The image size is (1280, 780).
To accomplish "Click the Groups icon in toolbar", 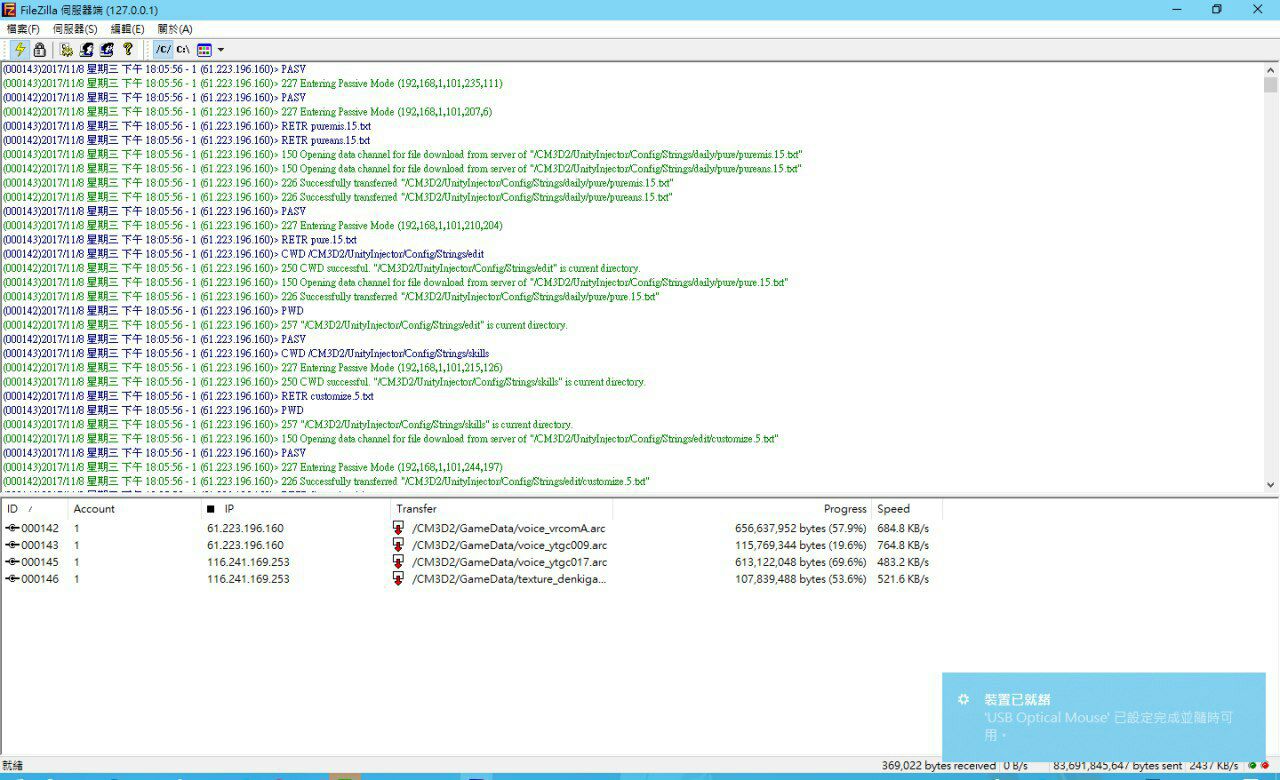I will [106, 49].
